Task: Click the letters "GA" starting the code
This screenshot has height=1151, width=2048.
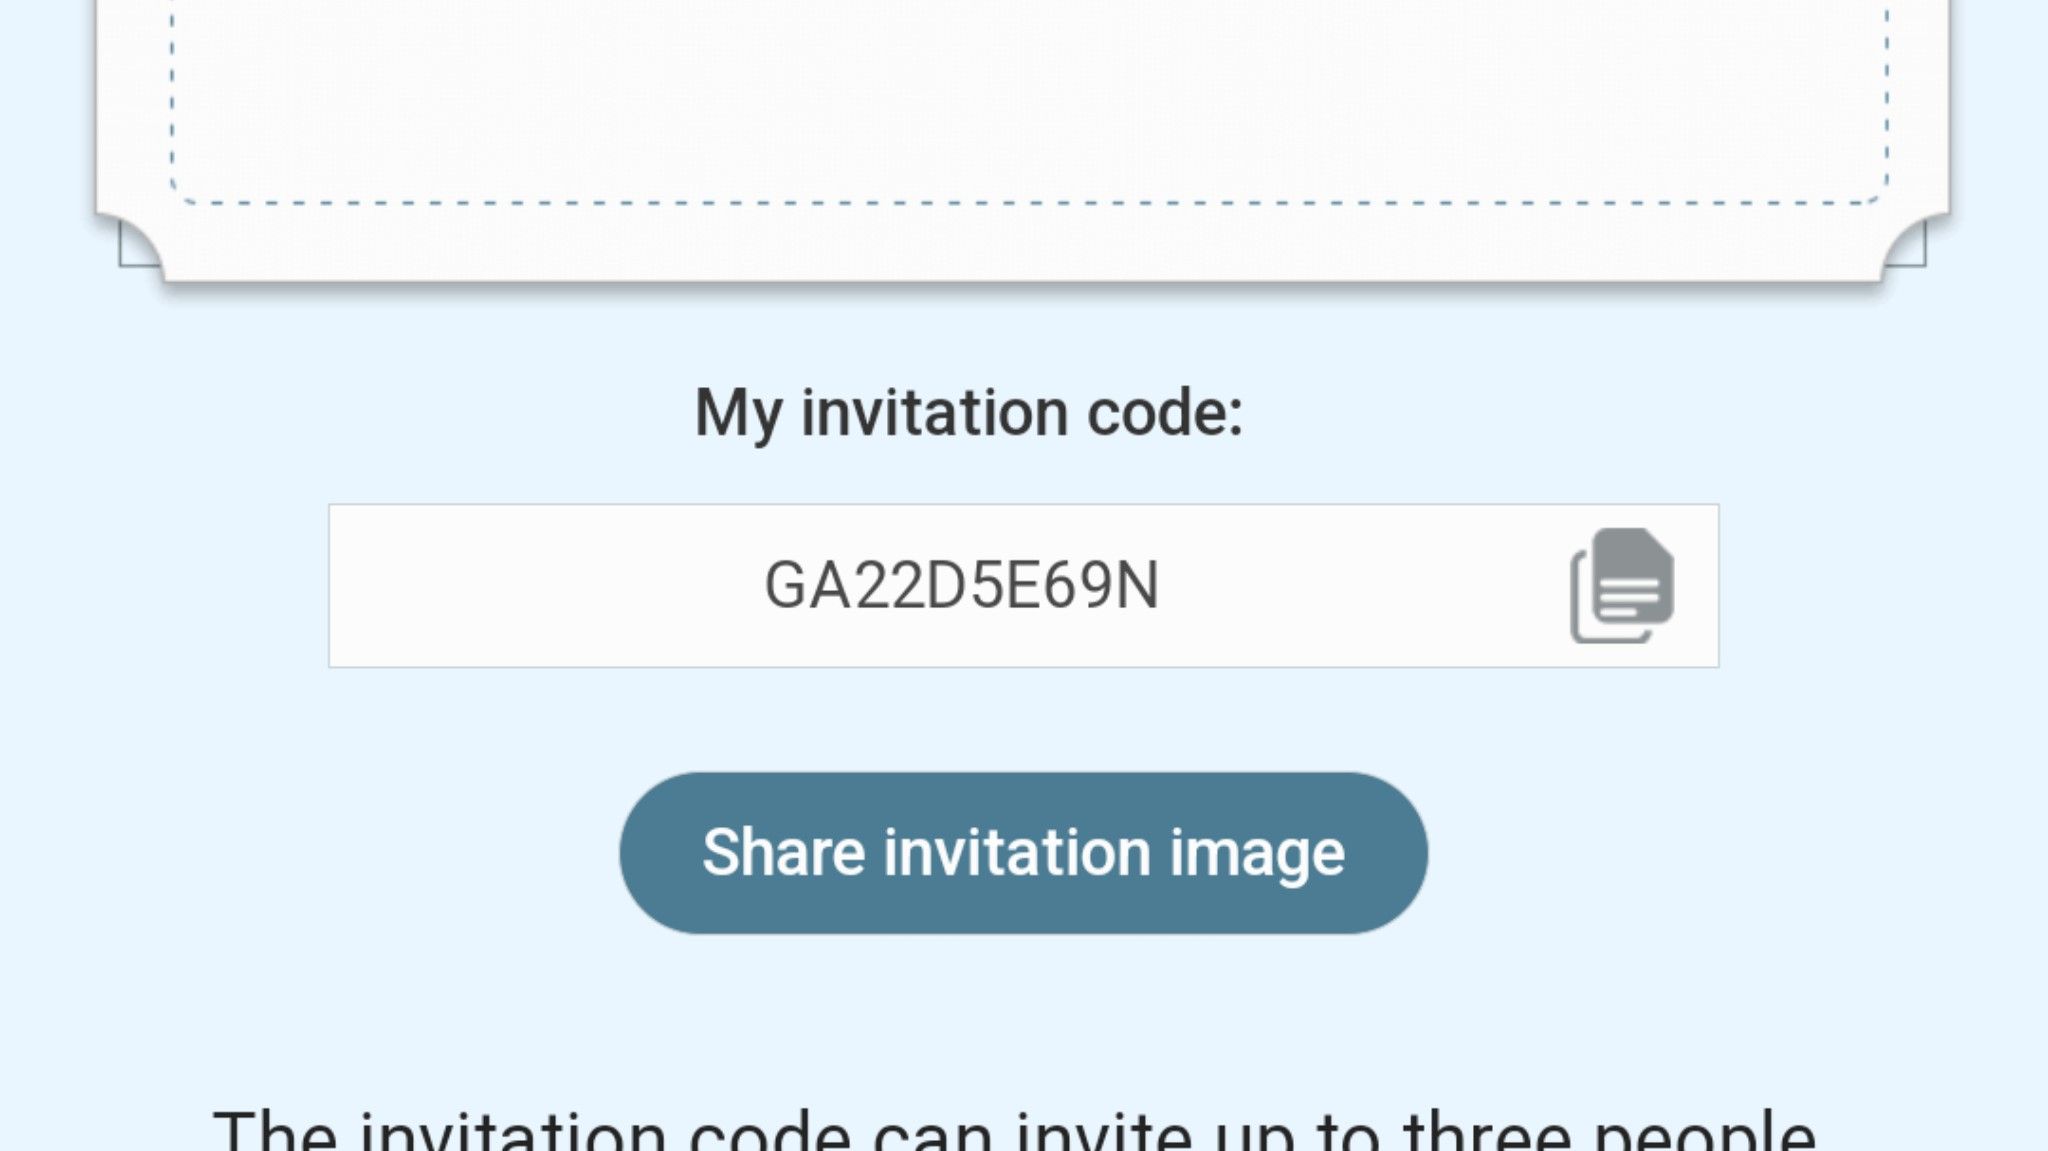Action: (807, 586)
